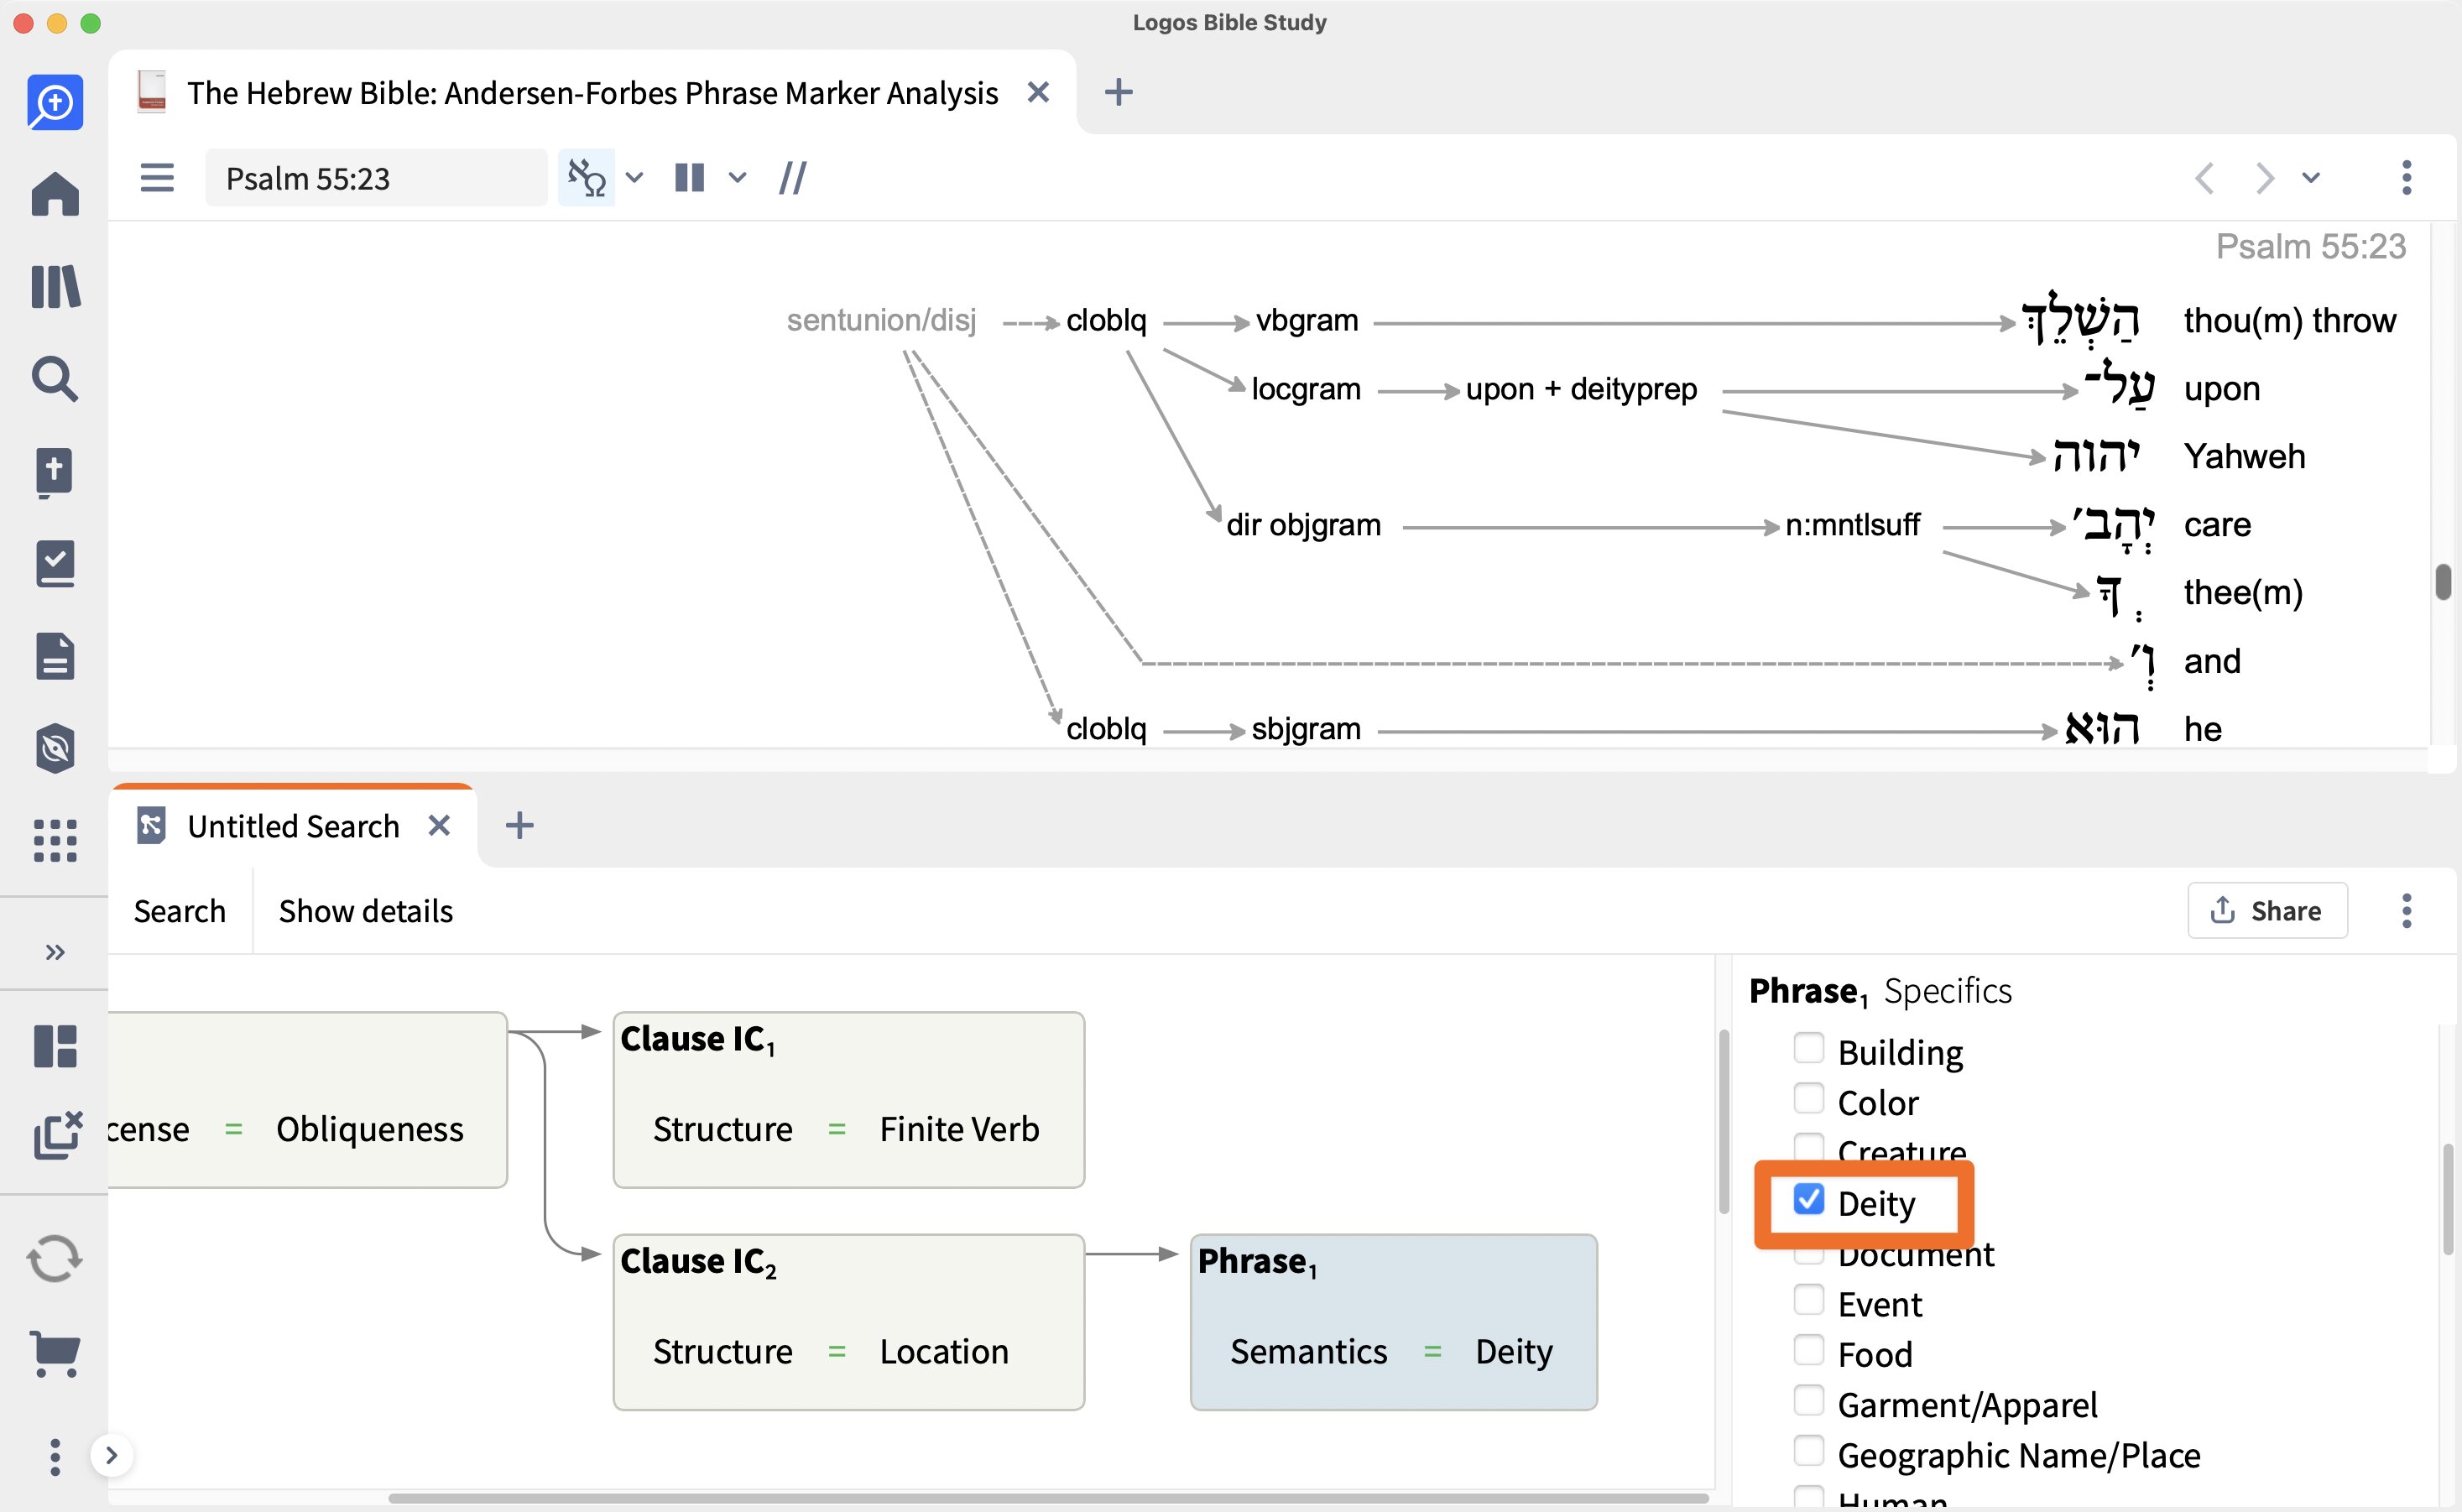Image resolution: width=2462 pixels, height=1512 pixels.
Task: Select the Clause IC2 Location box
Action: 849,1322
